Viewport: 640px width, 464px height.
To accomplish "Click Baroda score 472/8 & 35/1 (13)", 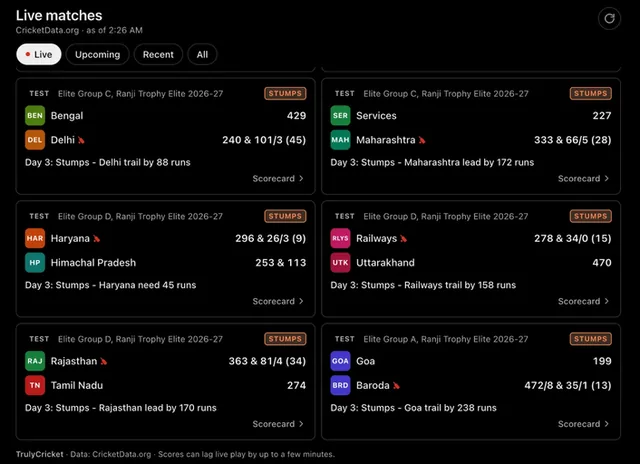I will click(x=568, y=385).
